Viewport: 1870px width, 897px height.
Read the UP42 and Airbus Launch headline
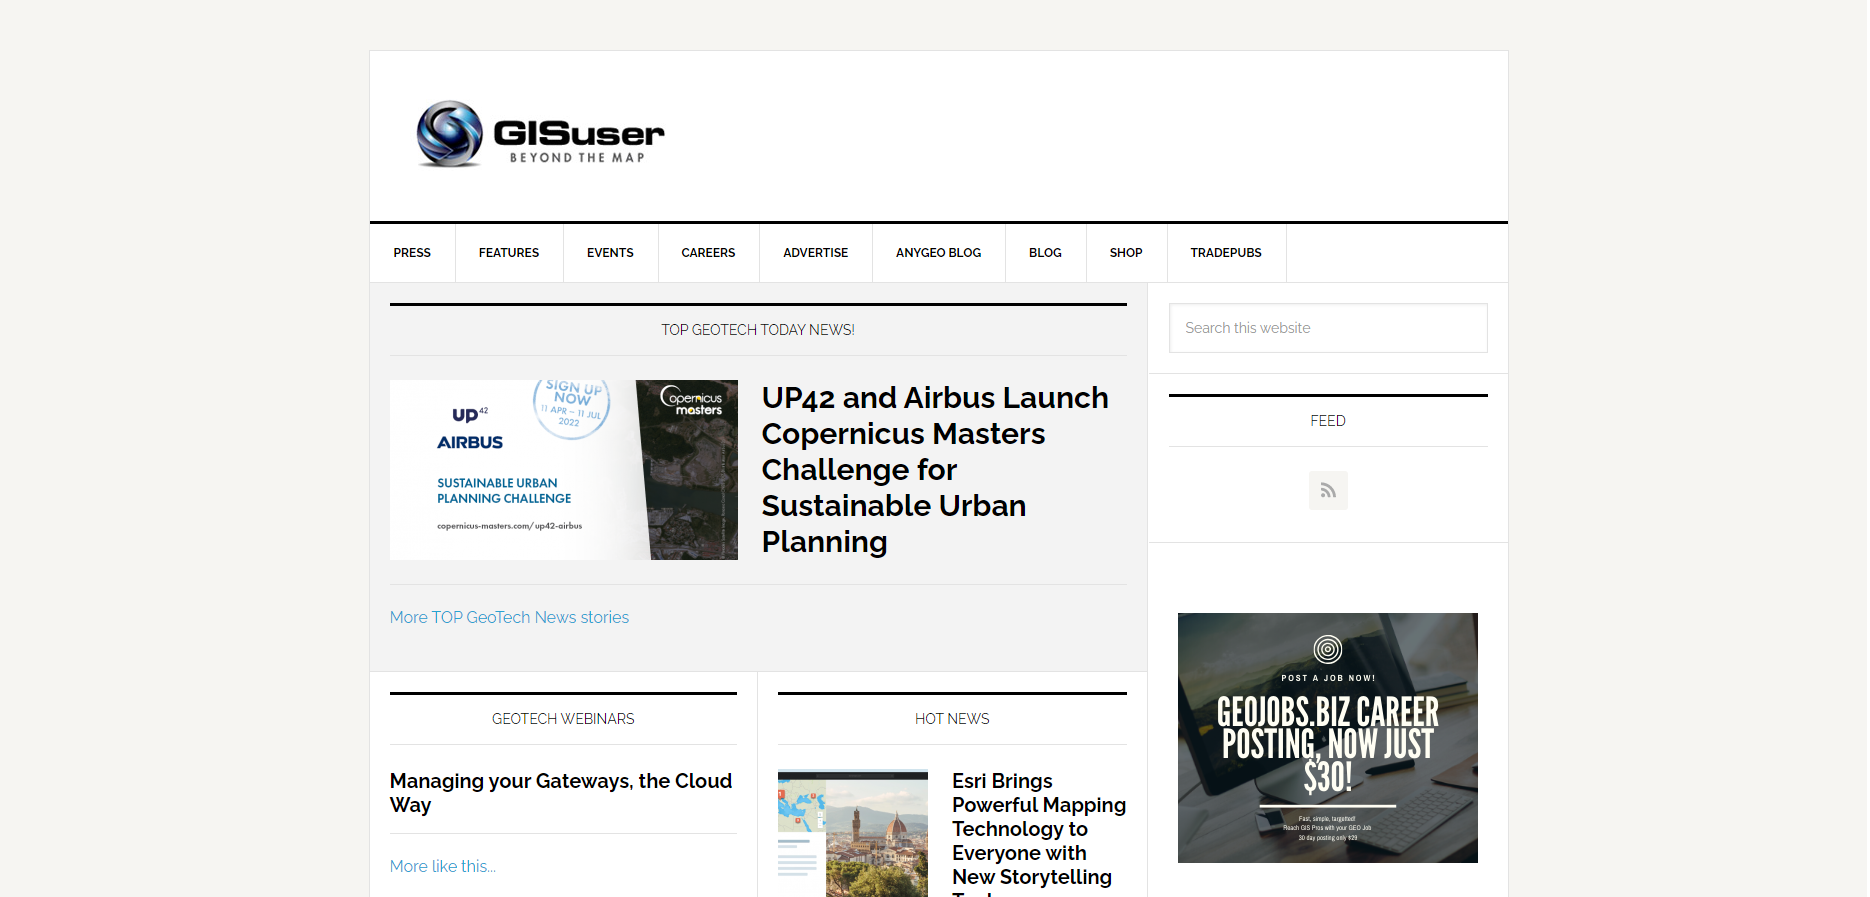[x=934, y=469]
